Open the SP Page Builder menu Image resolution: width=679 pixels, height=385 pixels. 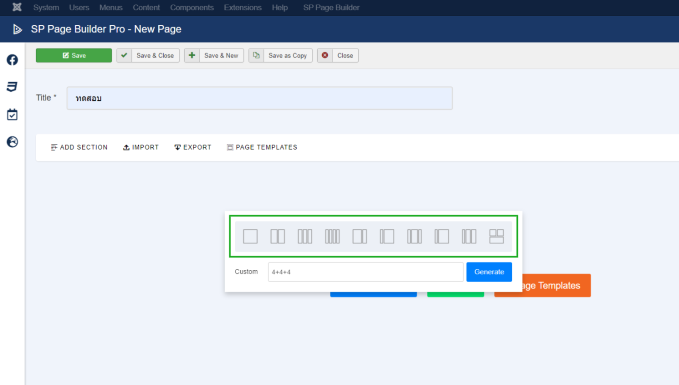[331, 7]
